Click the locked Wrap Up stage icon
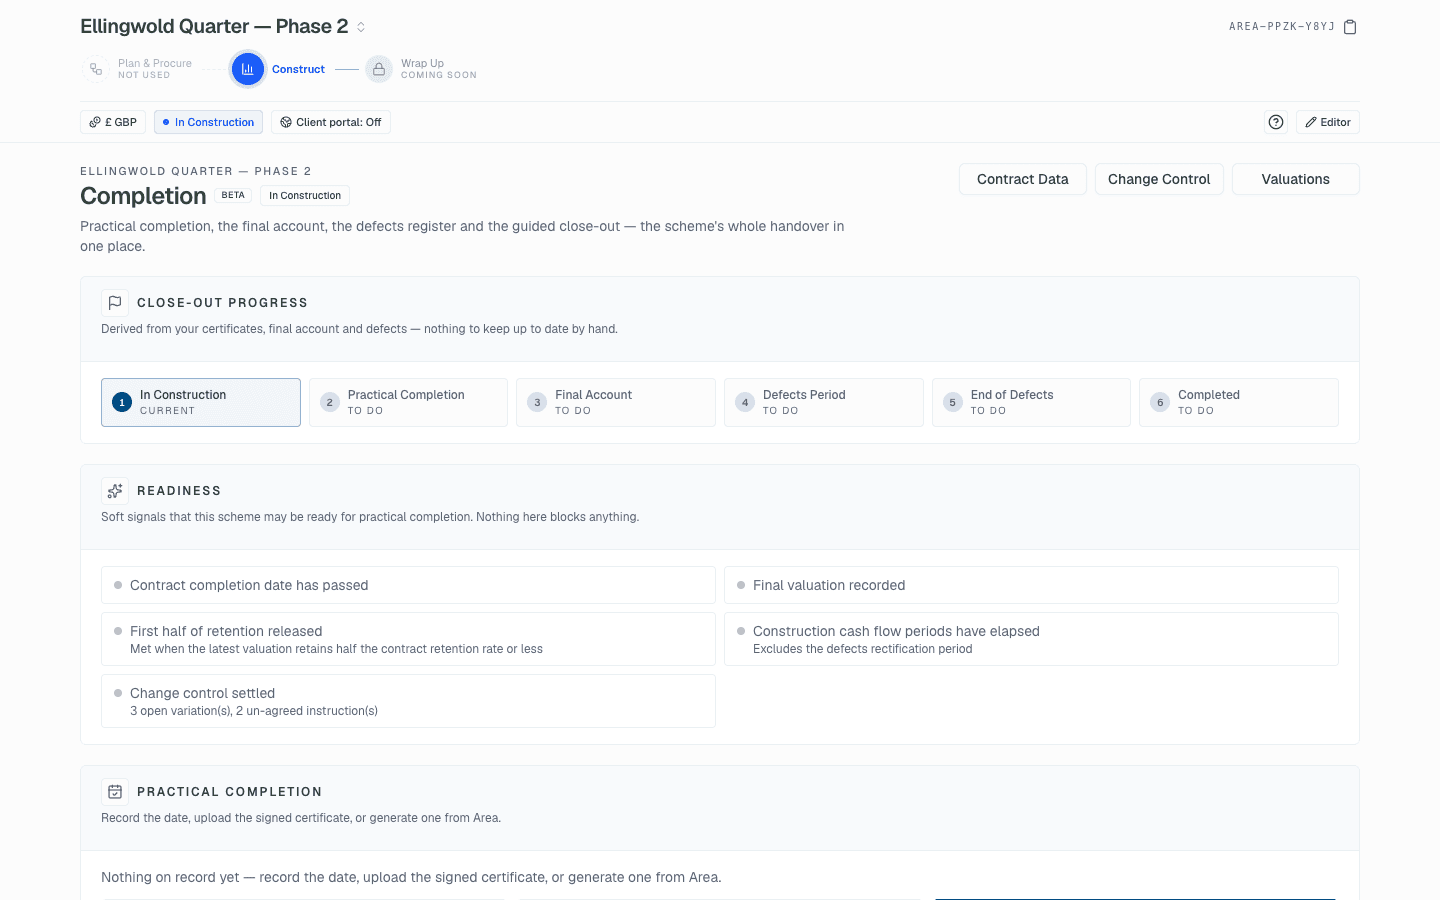1440x900 pixels. click(x=379, y=69)
